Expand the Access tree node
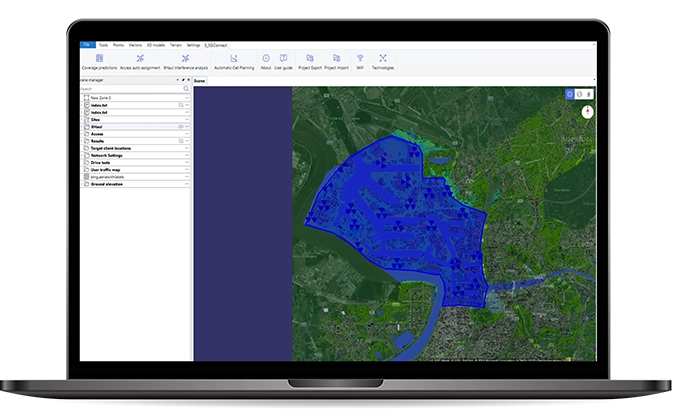 click(x=82, y=134)
